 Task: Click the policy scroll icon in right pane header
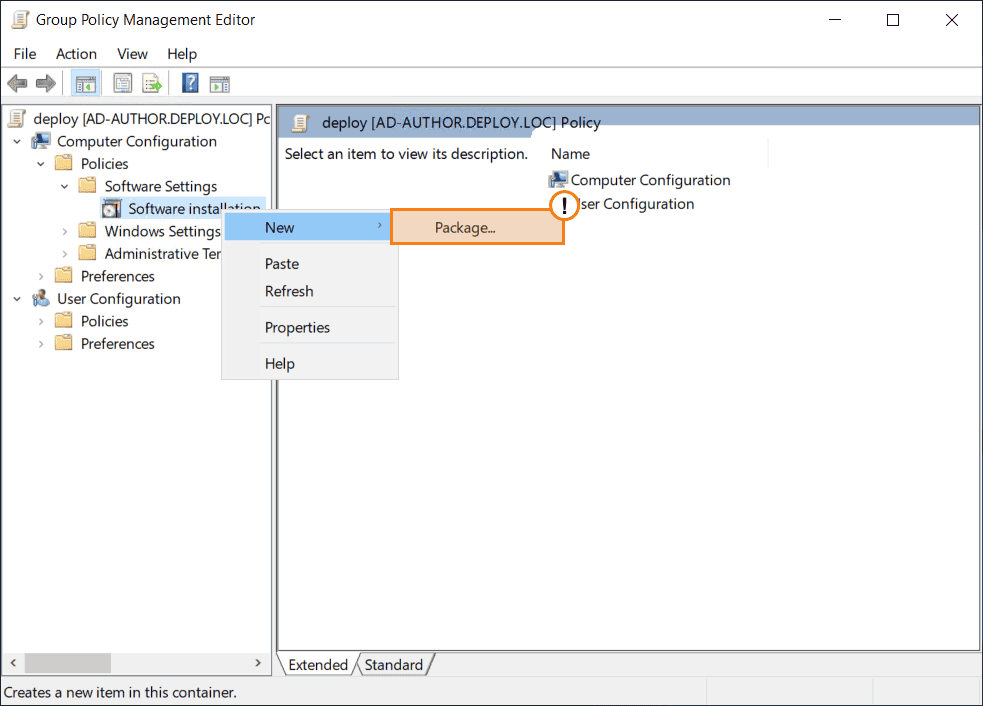(300, 123)
